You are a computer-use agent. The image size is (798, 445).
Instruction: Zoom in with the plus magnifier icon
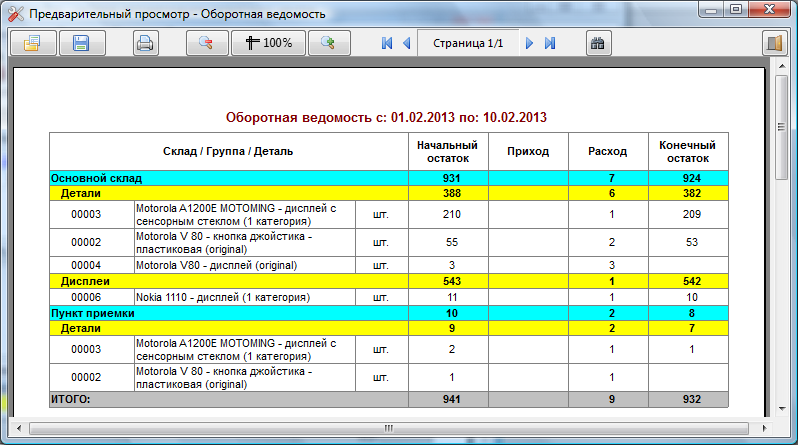(328, 43)
